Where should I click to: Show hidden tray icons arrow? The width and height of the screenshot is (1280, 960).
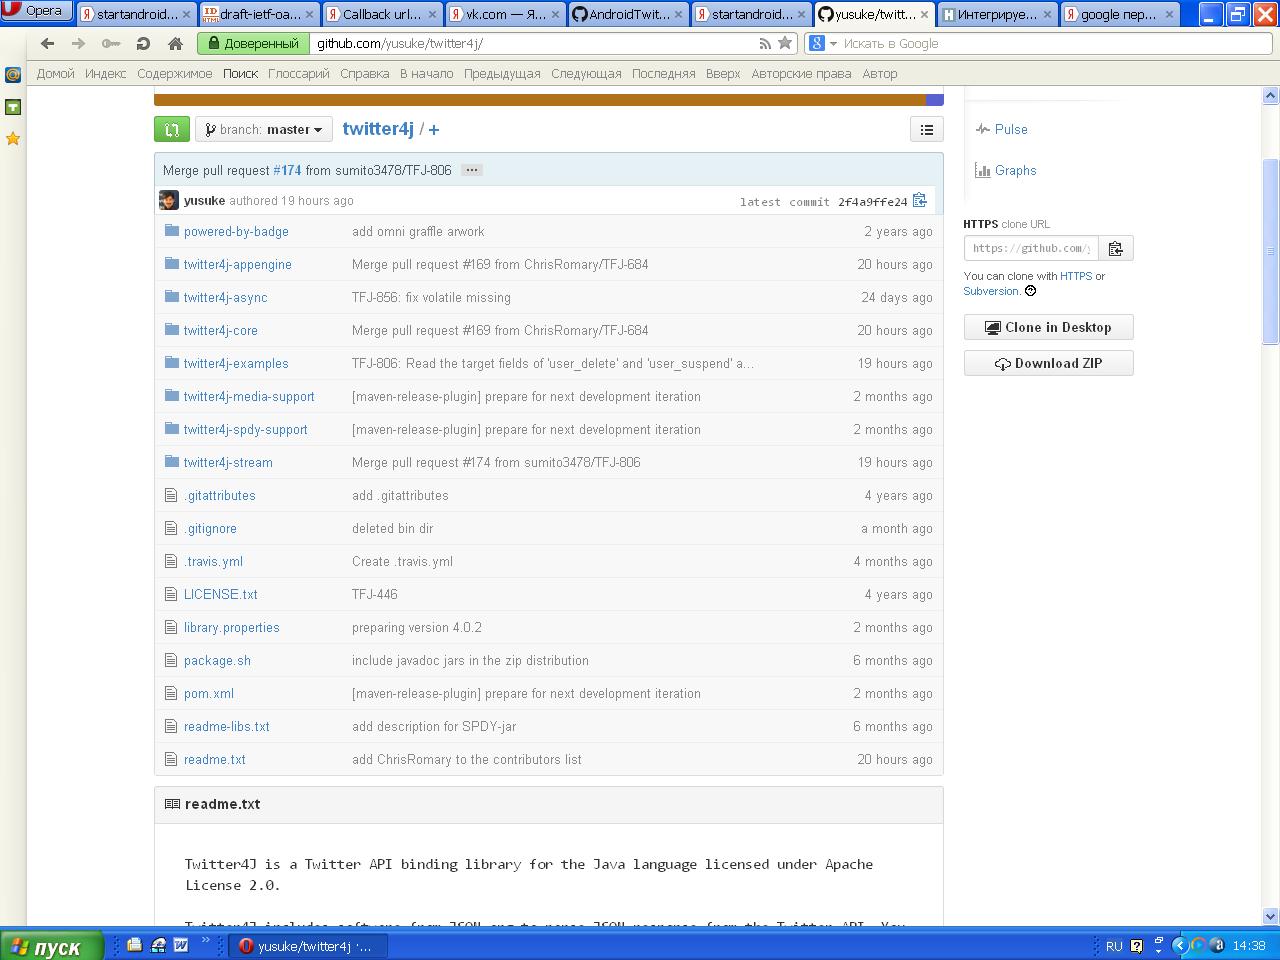coord(1179,945)
